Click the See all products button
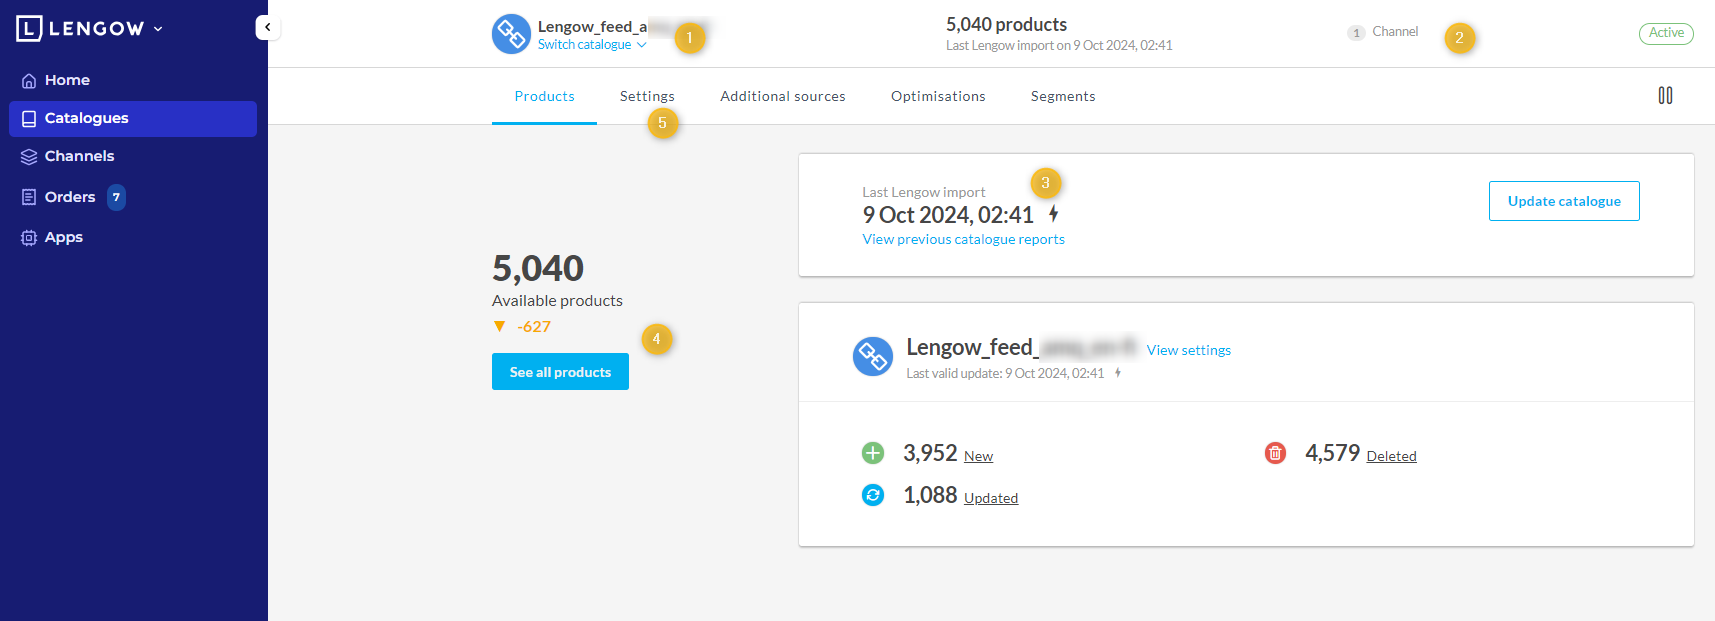This screenshot has height=621, width=1715. pos(560,372)
